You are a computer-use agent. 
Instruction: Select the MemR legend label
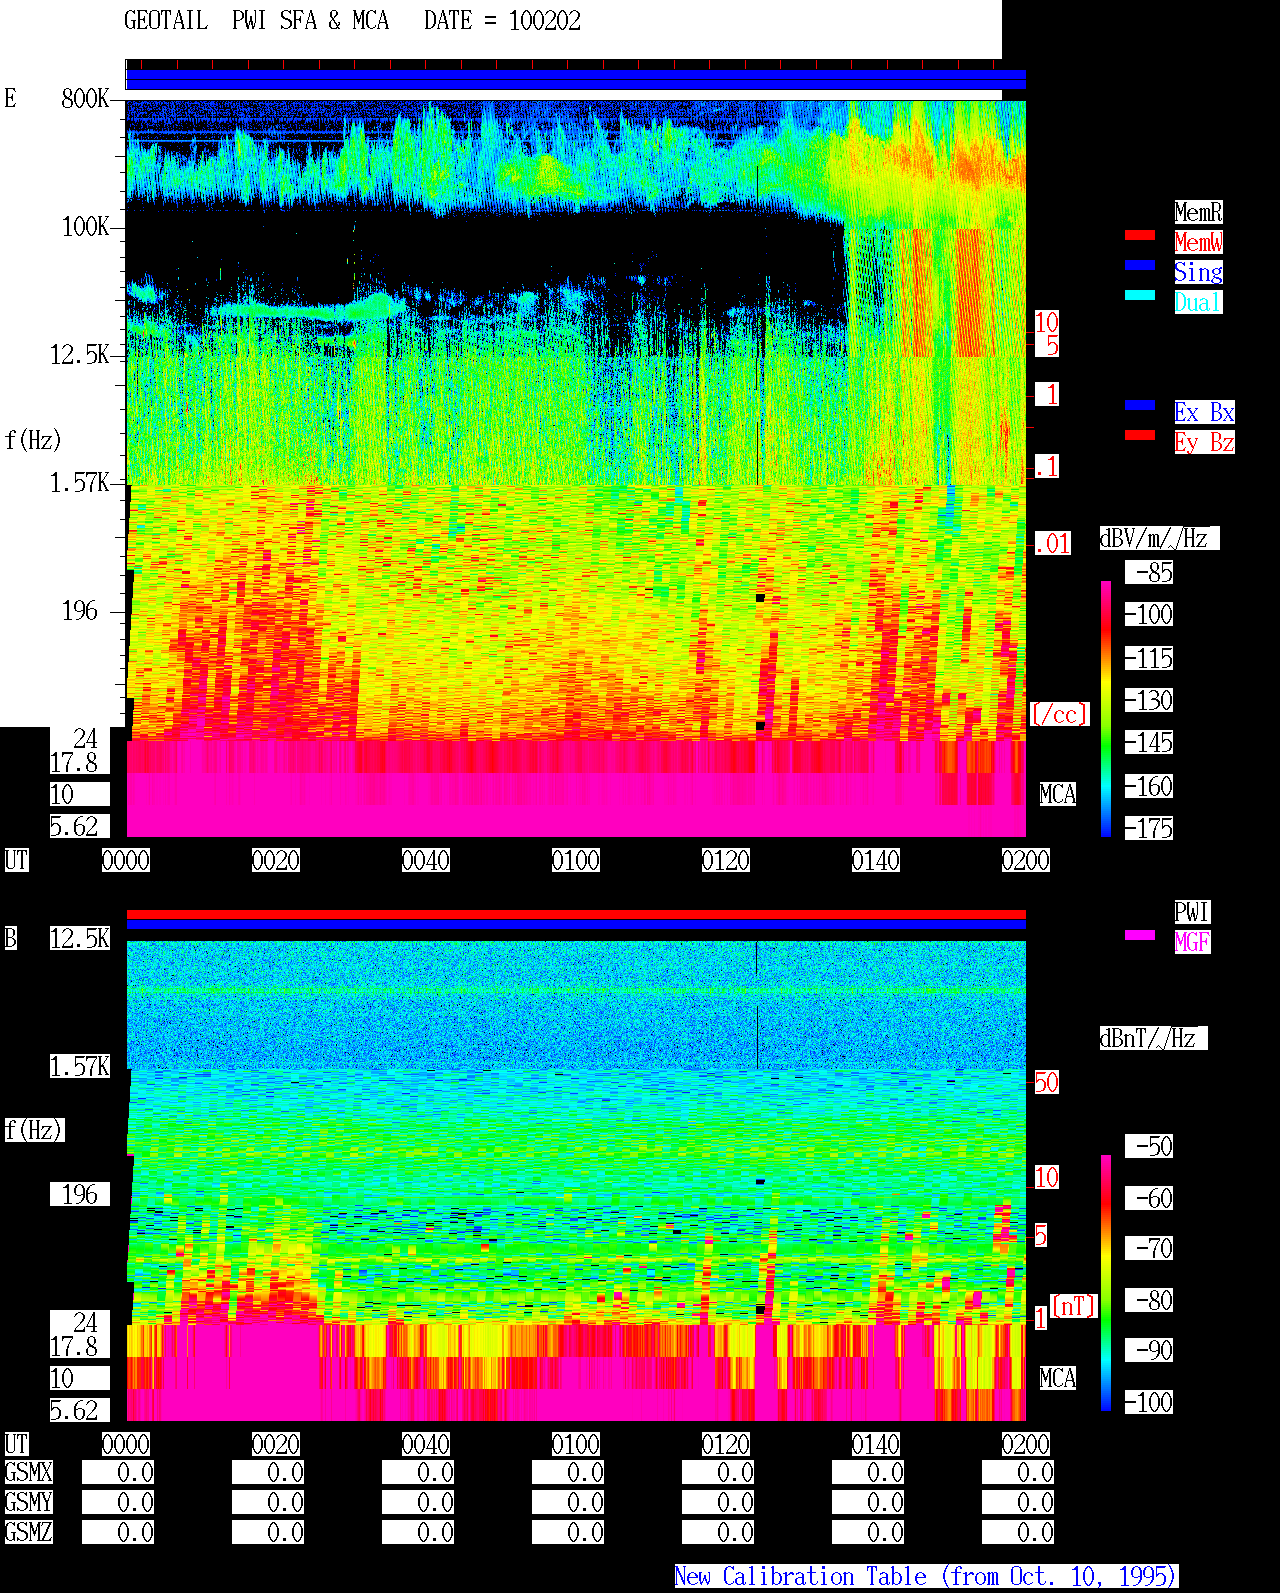1198,212
